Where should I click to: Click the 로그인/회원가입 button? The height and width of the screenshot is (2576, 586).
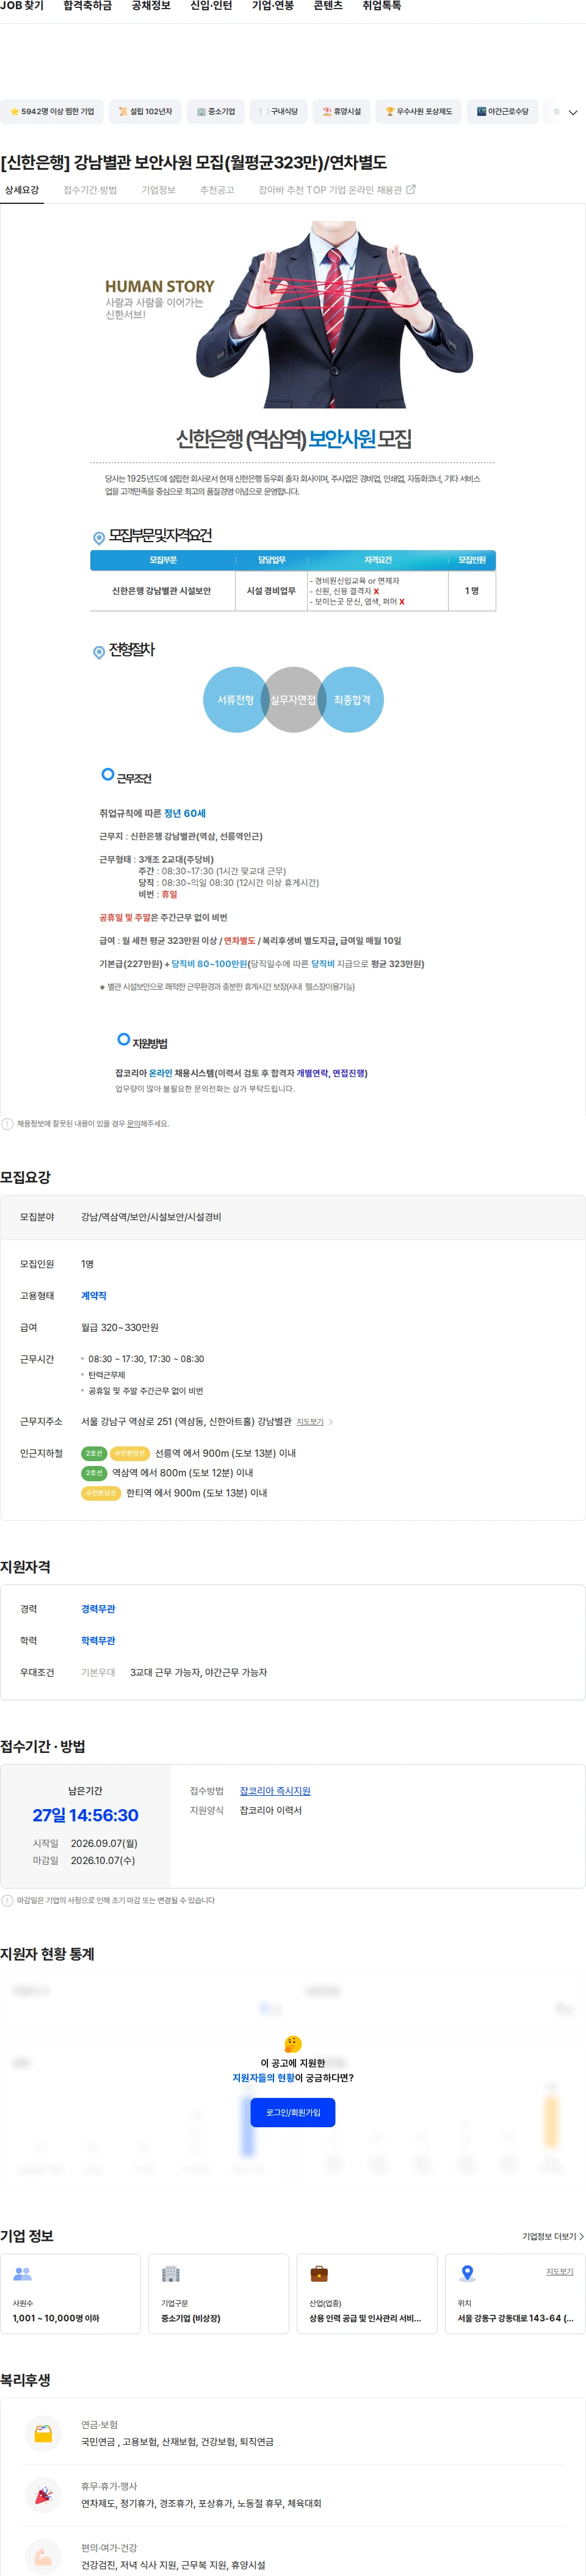(293, 2112)
